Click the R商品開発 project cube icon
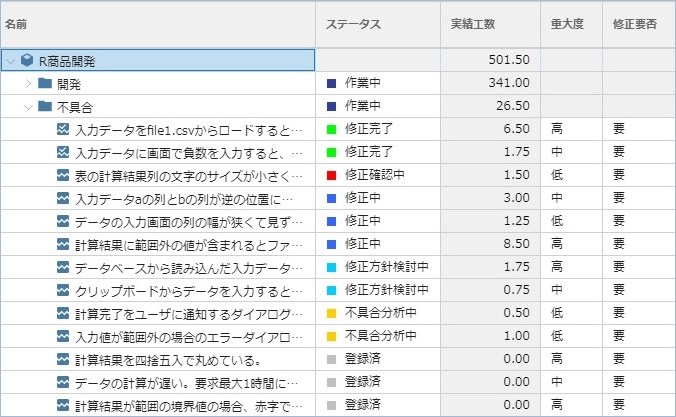Screen dimensions: 676x417 tap(27, 60)
